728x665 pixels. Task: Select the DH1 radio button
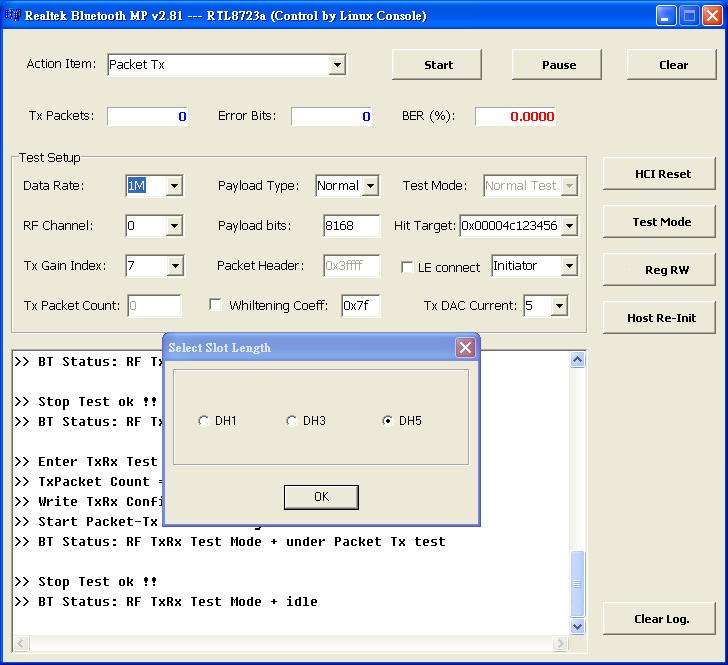point(216,421)
